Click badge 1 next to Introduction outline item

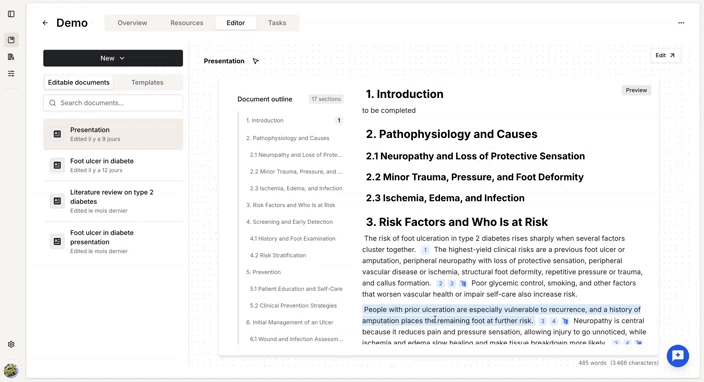[339, 120]
